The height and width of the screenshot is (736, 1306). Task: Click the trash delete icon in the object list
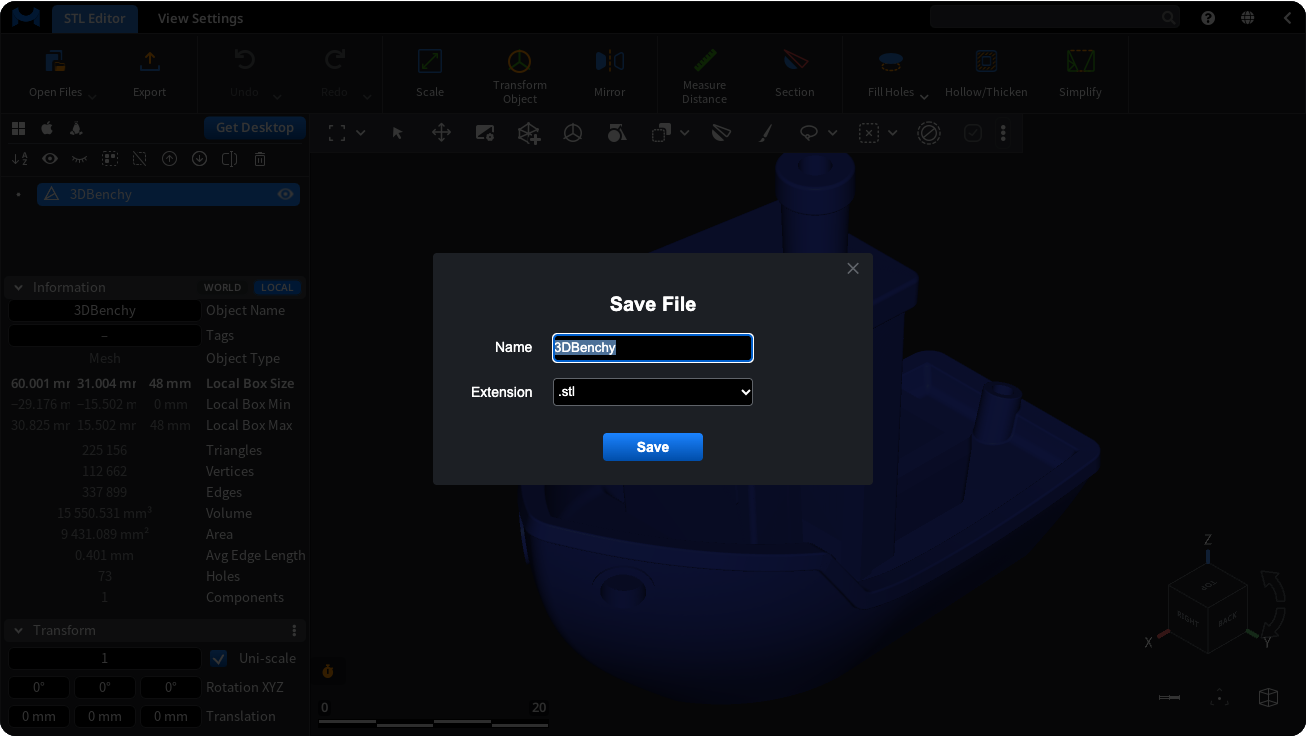tap(260, 159)
